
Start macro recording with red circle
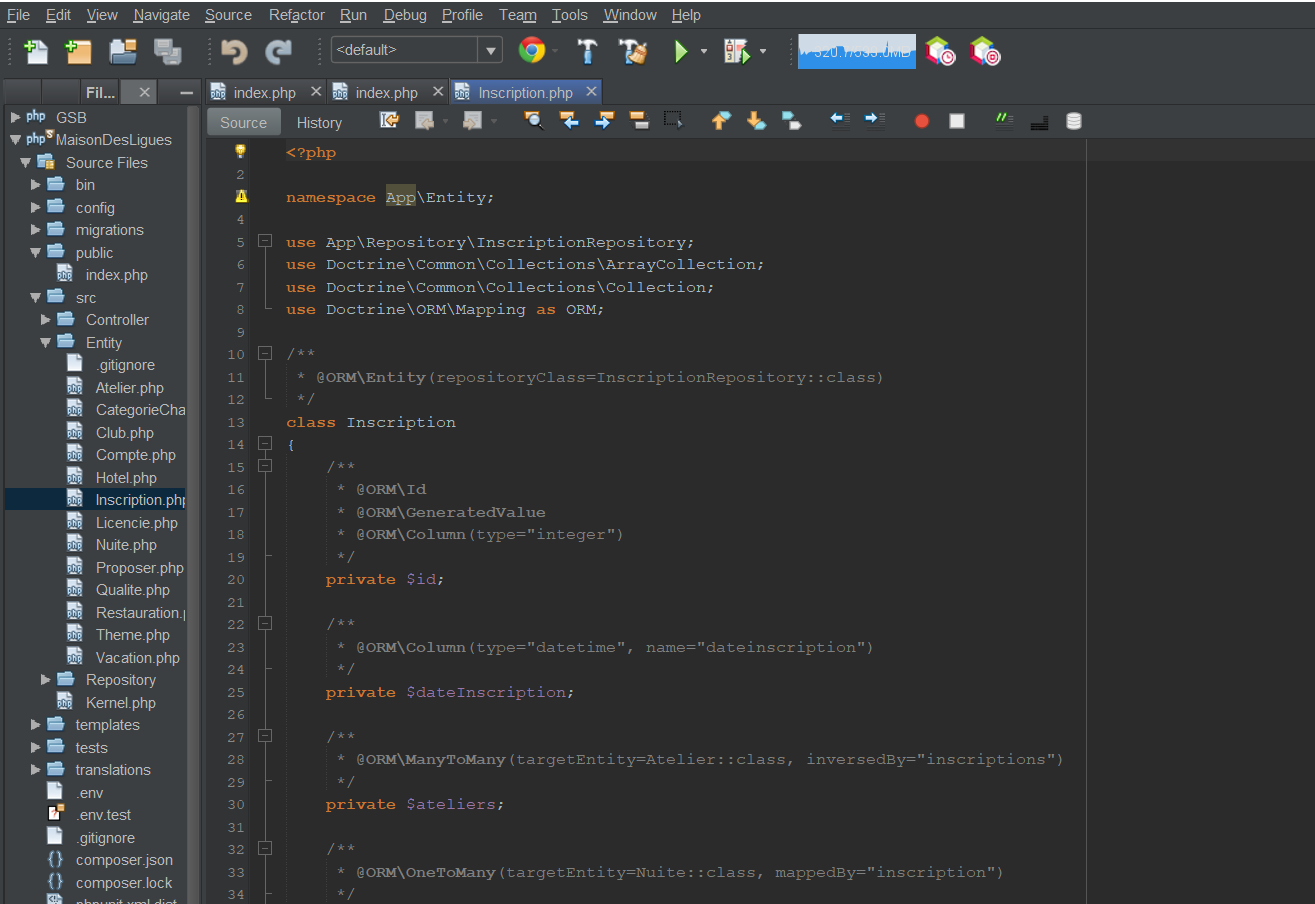point(922,121)
